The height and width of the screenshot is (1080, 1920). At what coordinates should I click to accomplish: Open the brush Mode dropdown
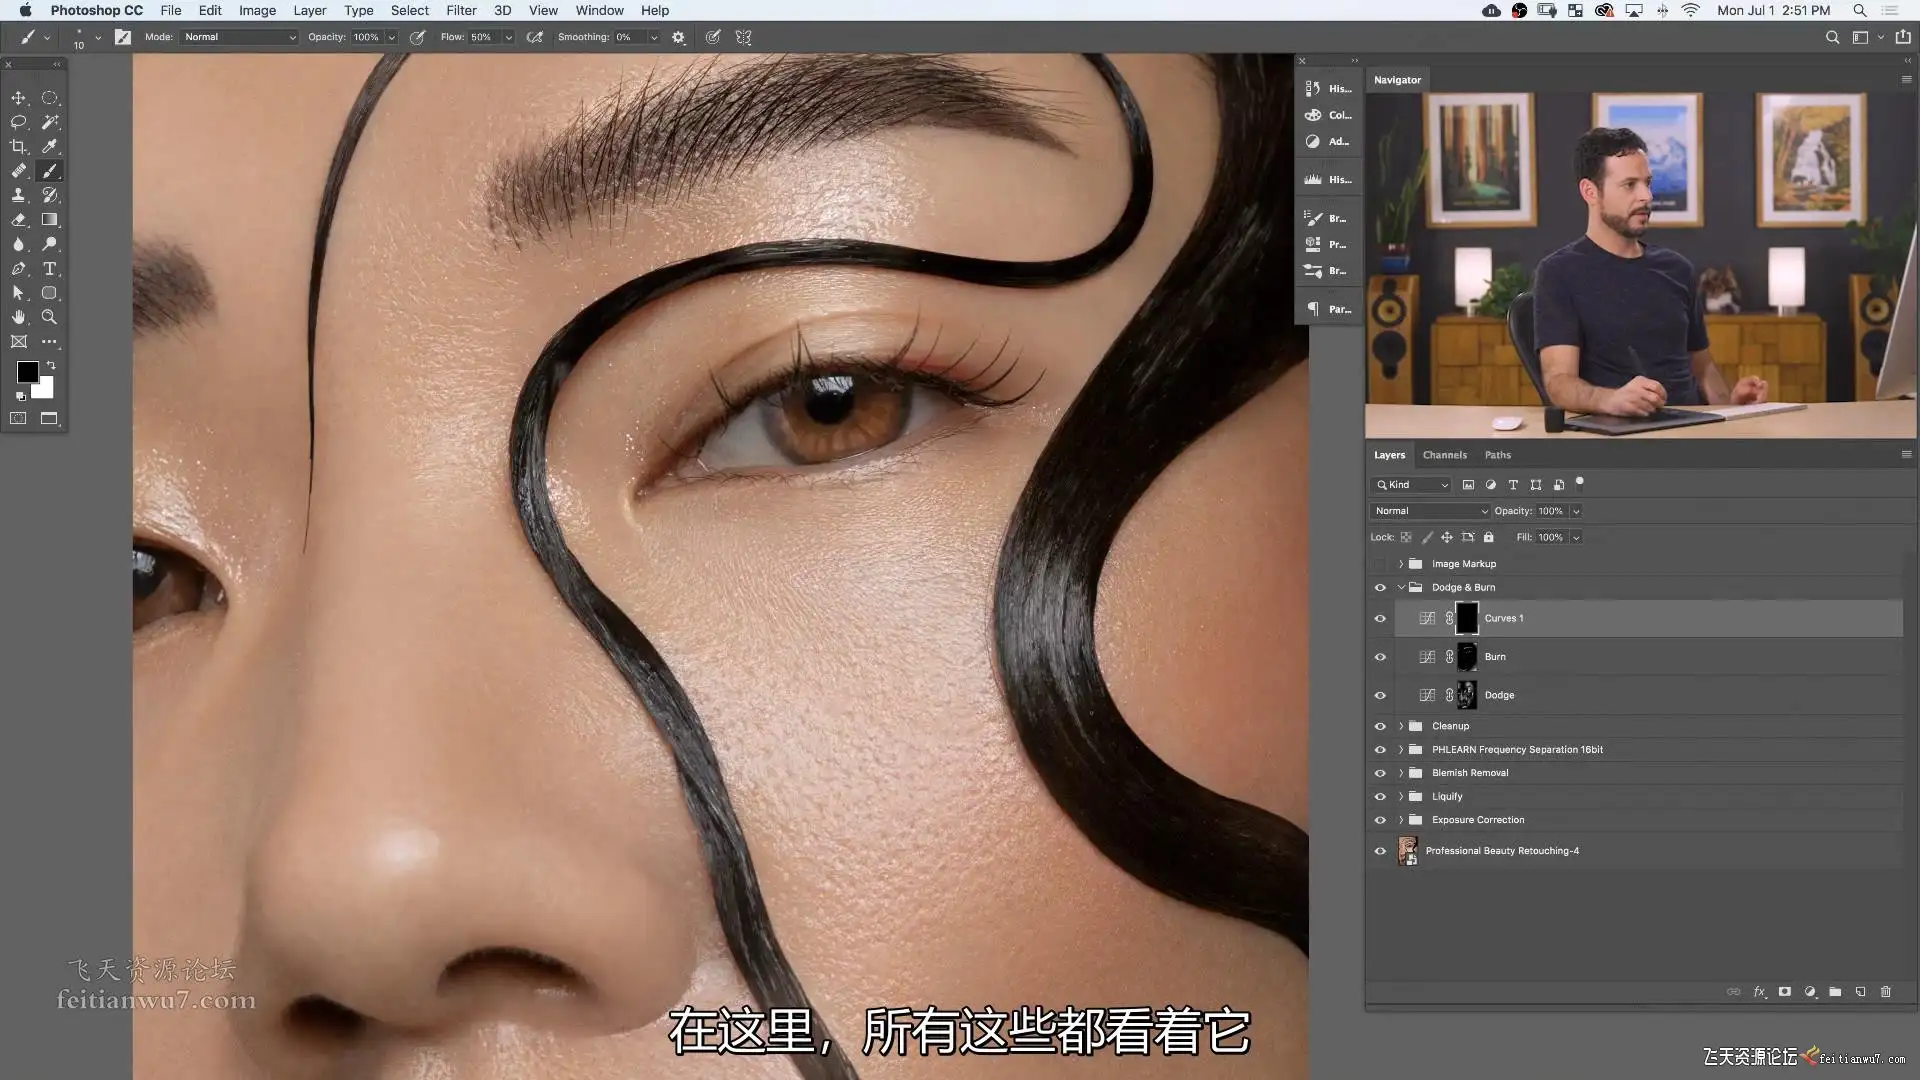[240, 37]
